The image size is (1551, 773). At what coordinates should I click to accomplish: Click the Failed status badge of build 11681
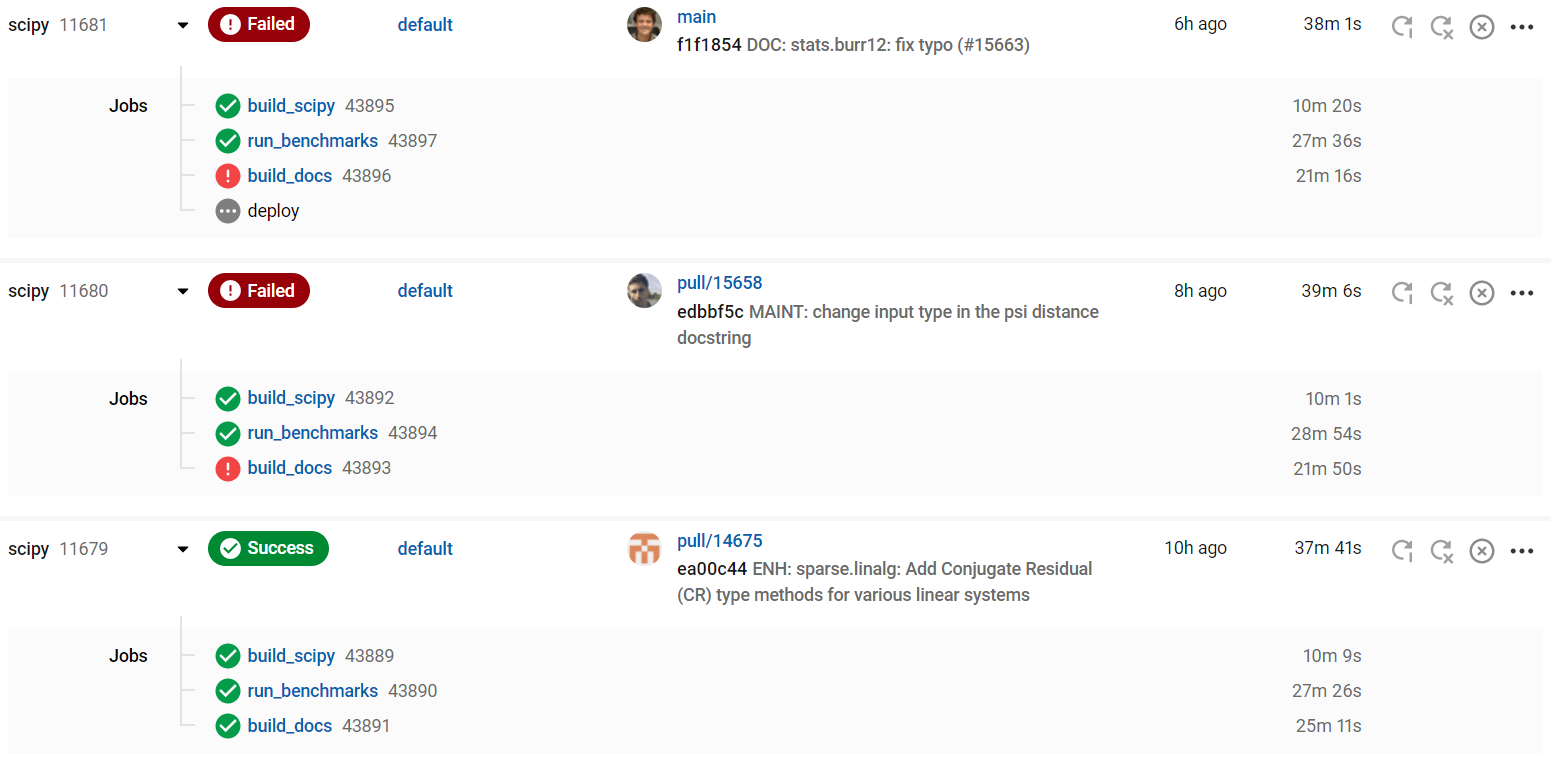coord(258,24)
